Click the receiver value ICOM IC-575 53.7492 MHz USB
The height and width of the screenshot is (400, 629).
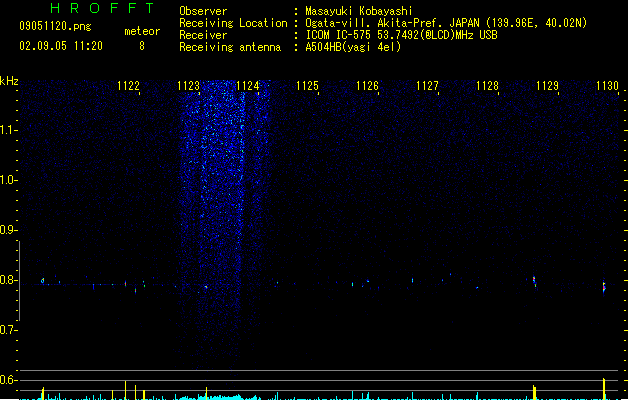pos(402,35)
